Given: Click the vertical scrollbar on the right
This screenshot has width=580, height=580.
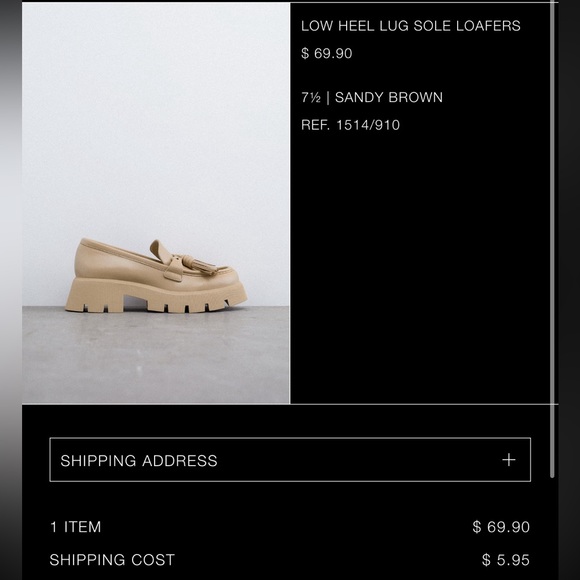Looking at the screenshot, I should [552, 239].
